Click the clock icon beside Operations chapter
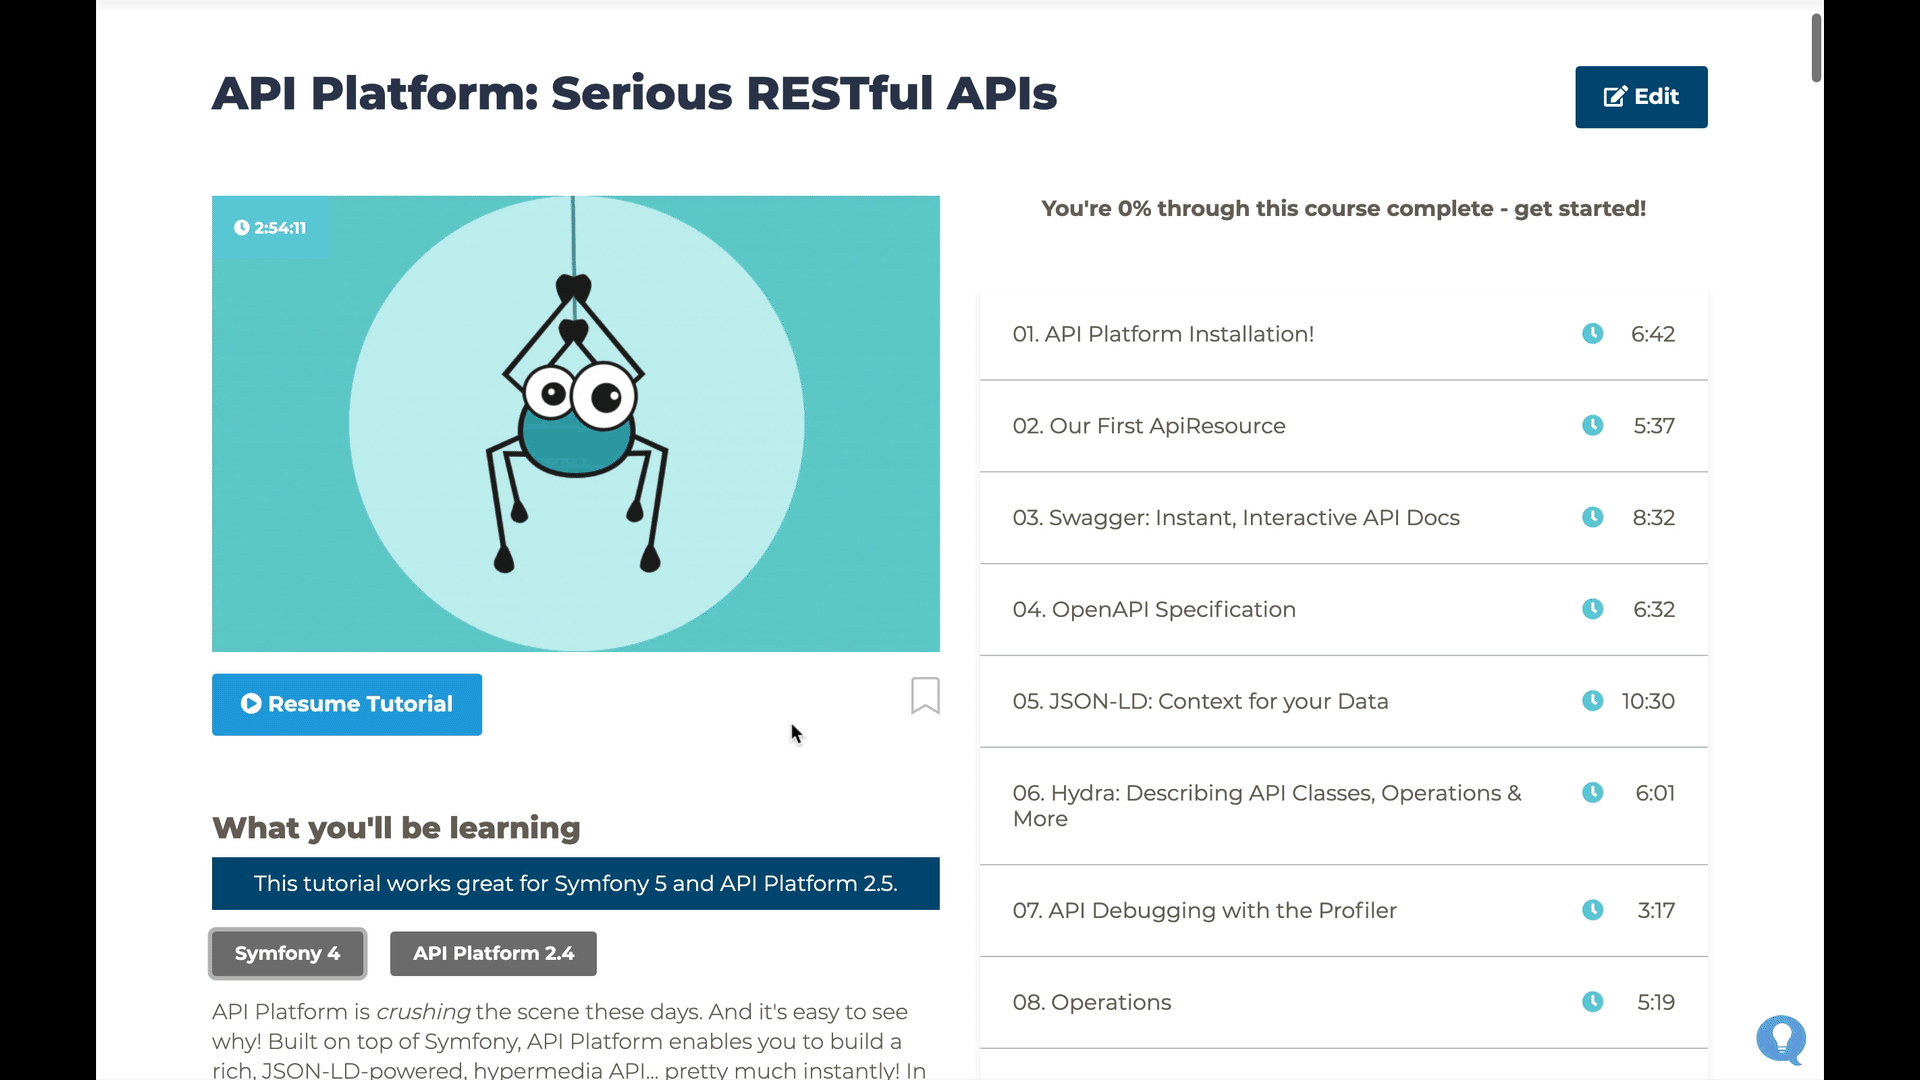Viewport: 1920px width, 1080px height. [1593, 1002]
